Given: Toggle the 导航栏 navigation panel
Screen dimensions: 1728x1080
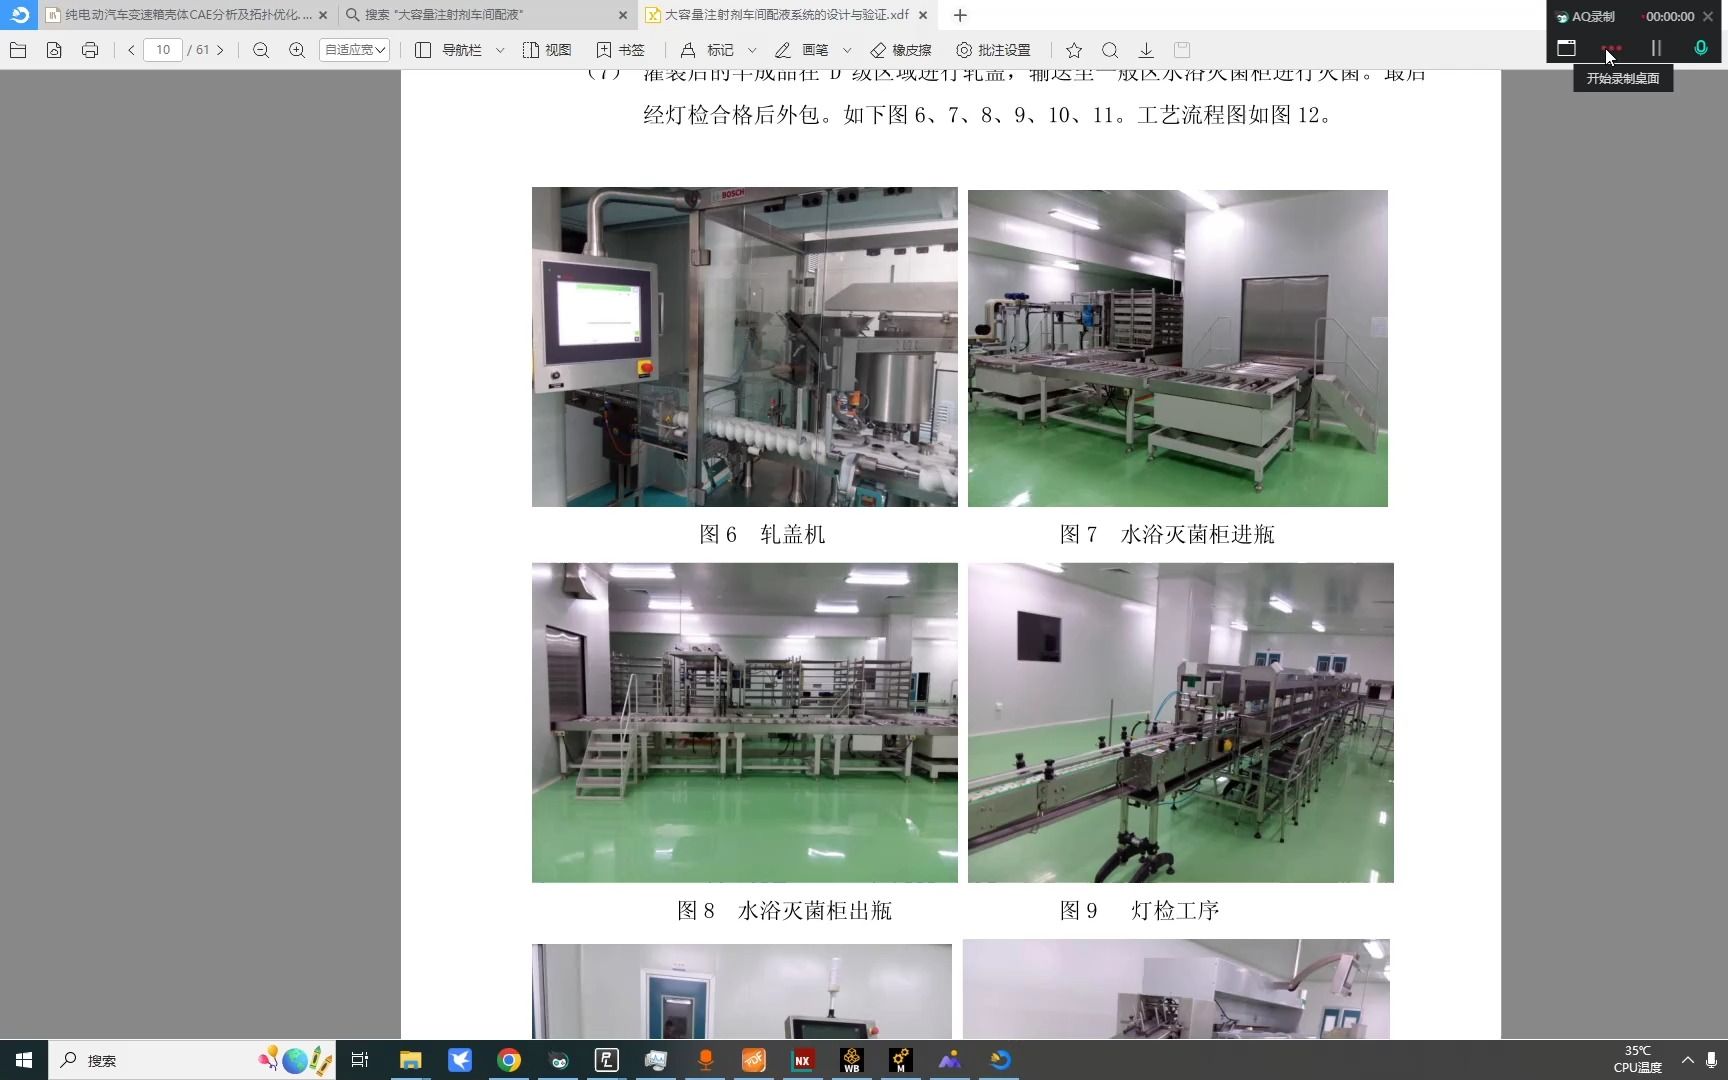Looking at the screenshot, I should pyautogui.click(x=448, y=50).
